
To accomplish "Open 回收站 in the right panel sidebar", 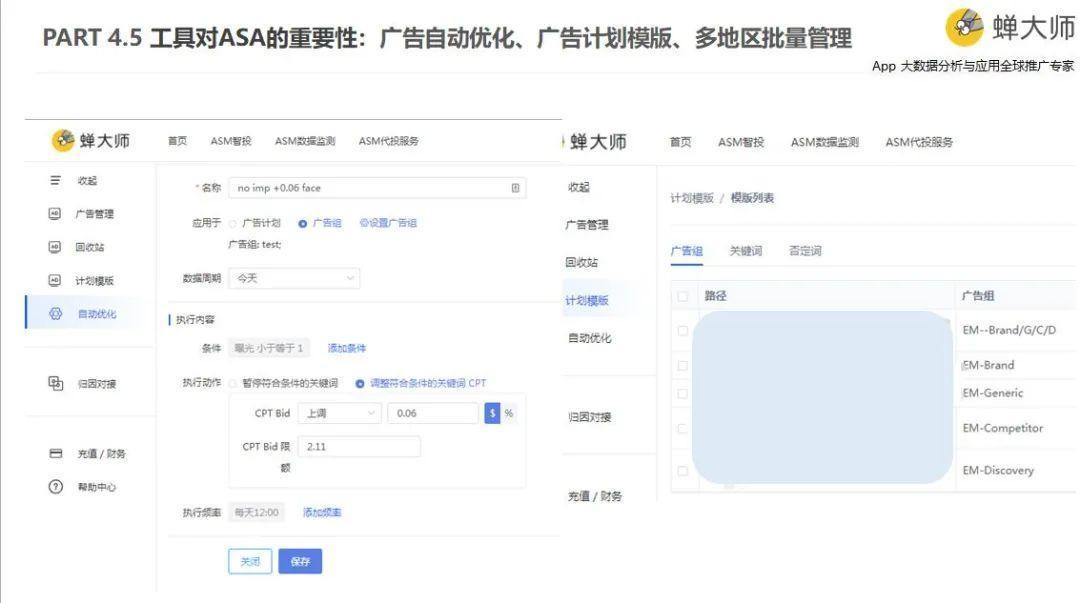I will tap(581, 263).
